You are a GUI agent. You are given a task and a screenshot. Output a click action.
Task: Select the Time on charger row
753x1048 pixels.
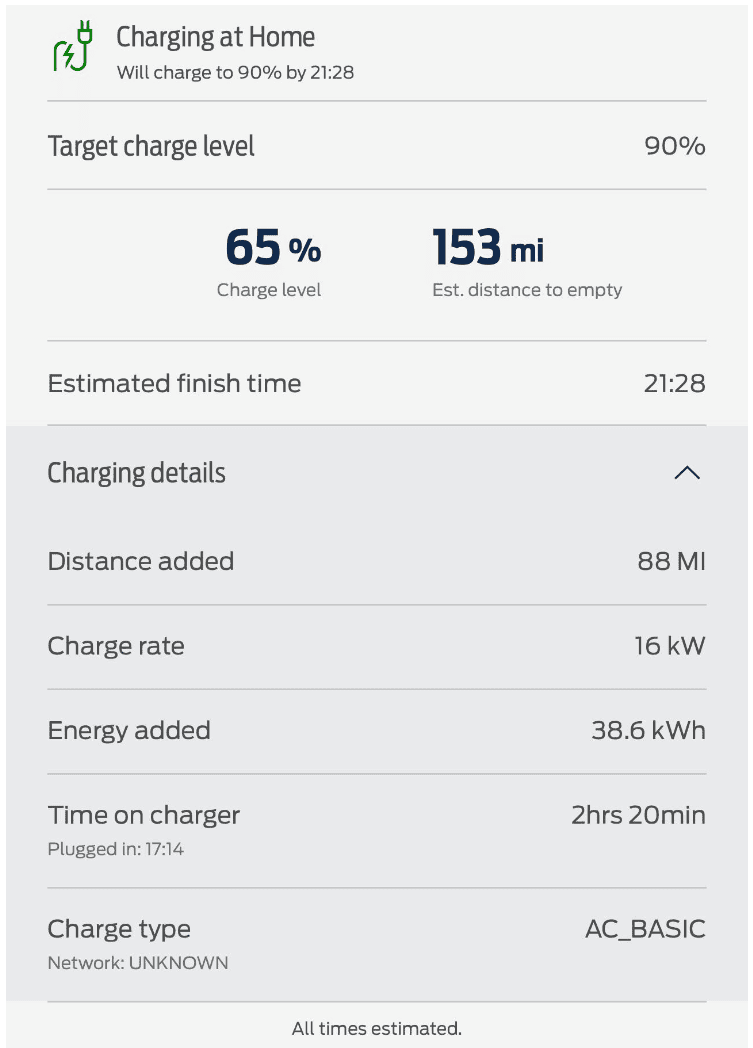point(377,830)
